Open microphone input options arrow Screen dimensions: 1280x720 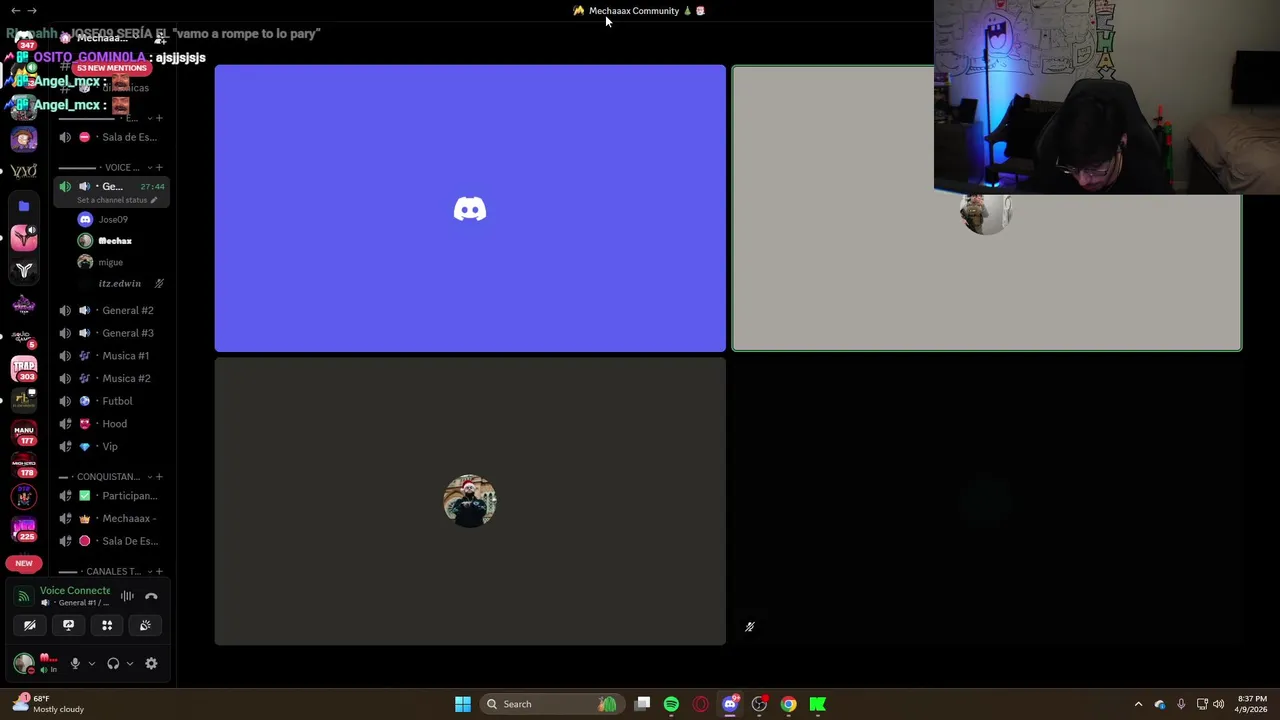click(91, 663)
